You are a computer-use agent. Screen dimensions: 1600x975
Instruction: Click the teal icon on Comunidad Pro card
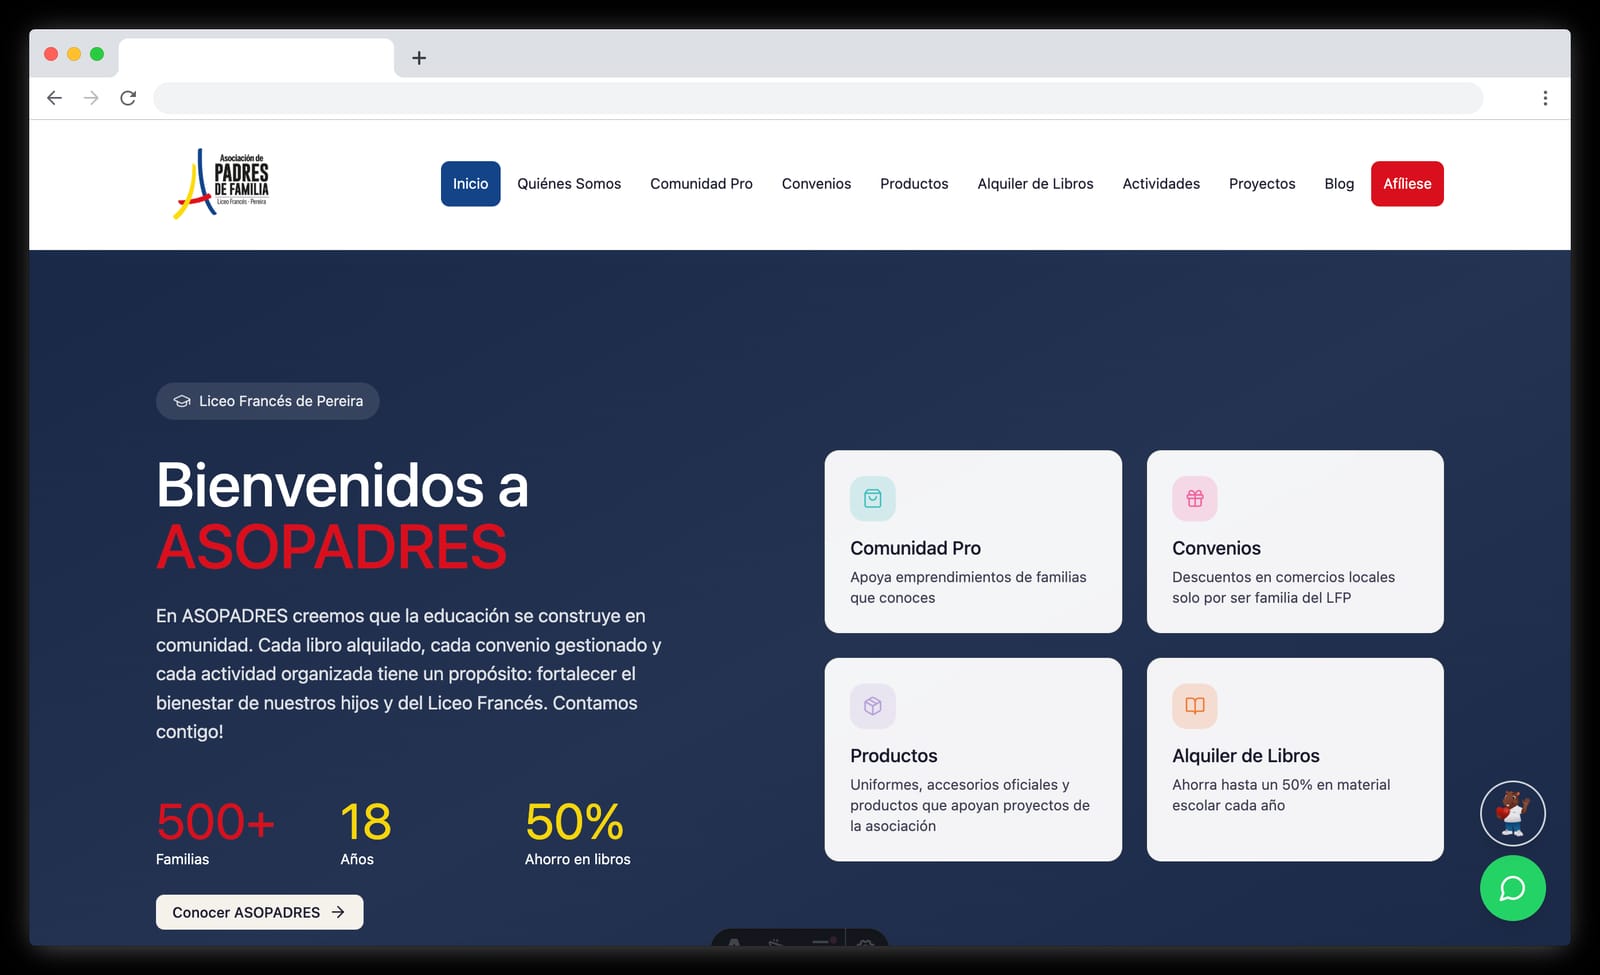[872, 498]
